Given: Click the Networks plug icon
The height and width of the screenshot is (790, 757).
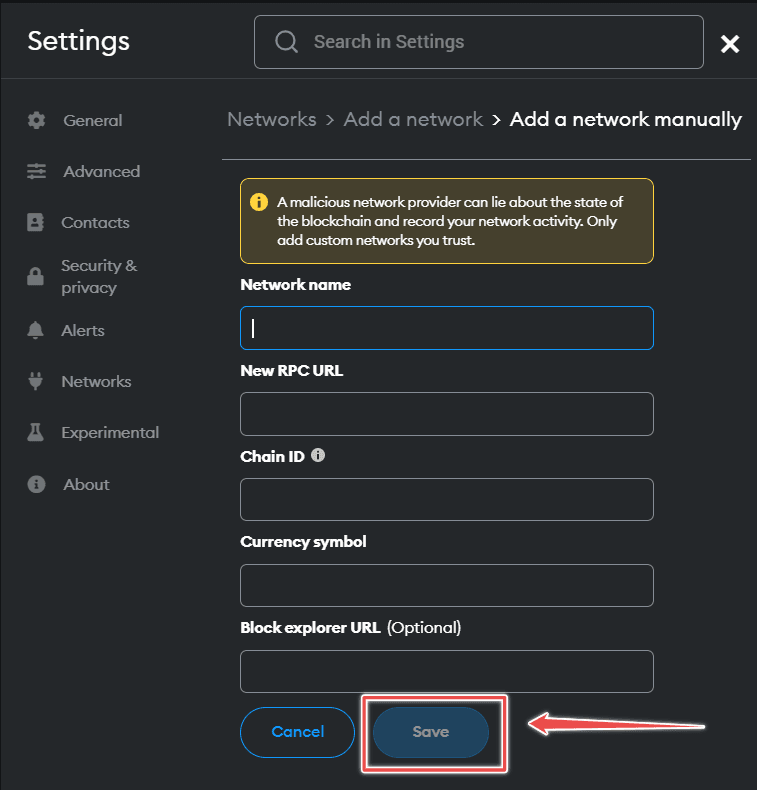Looking at the screenshot, I should tap(36, 381).
